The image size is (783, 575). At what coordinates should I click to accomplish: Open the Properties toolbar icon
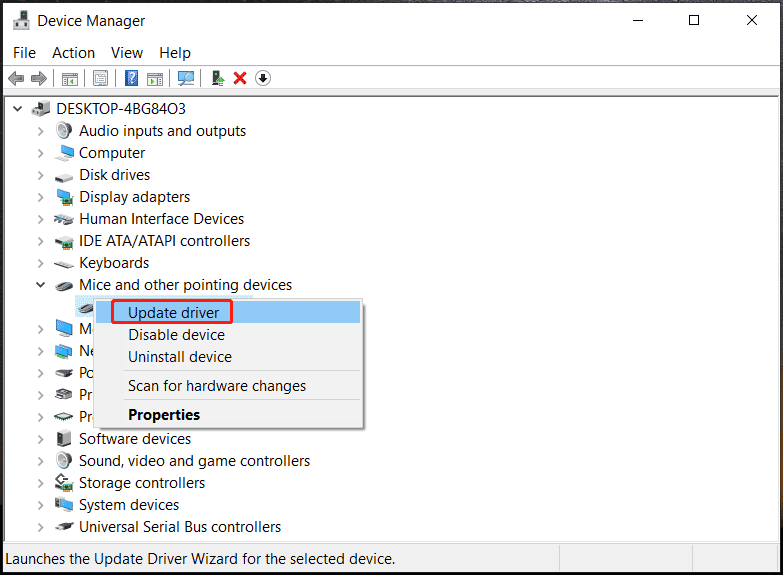(100, 78)
